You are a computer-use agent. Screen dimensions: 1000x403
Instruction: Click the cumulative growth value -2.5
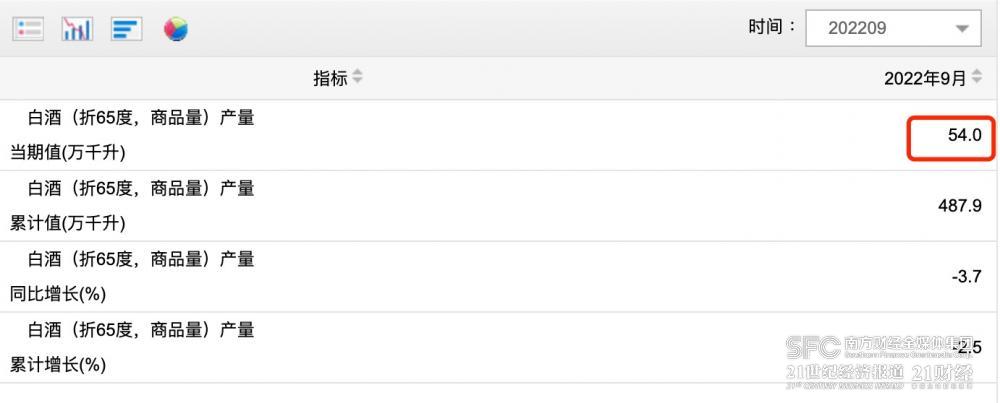(966, 348)
